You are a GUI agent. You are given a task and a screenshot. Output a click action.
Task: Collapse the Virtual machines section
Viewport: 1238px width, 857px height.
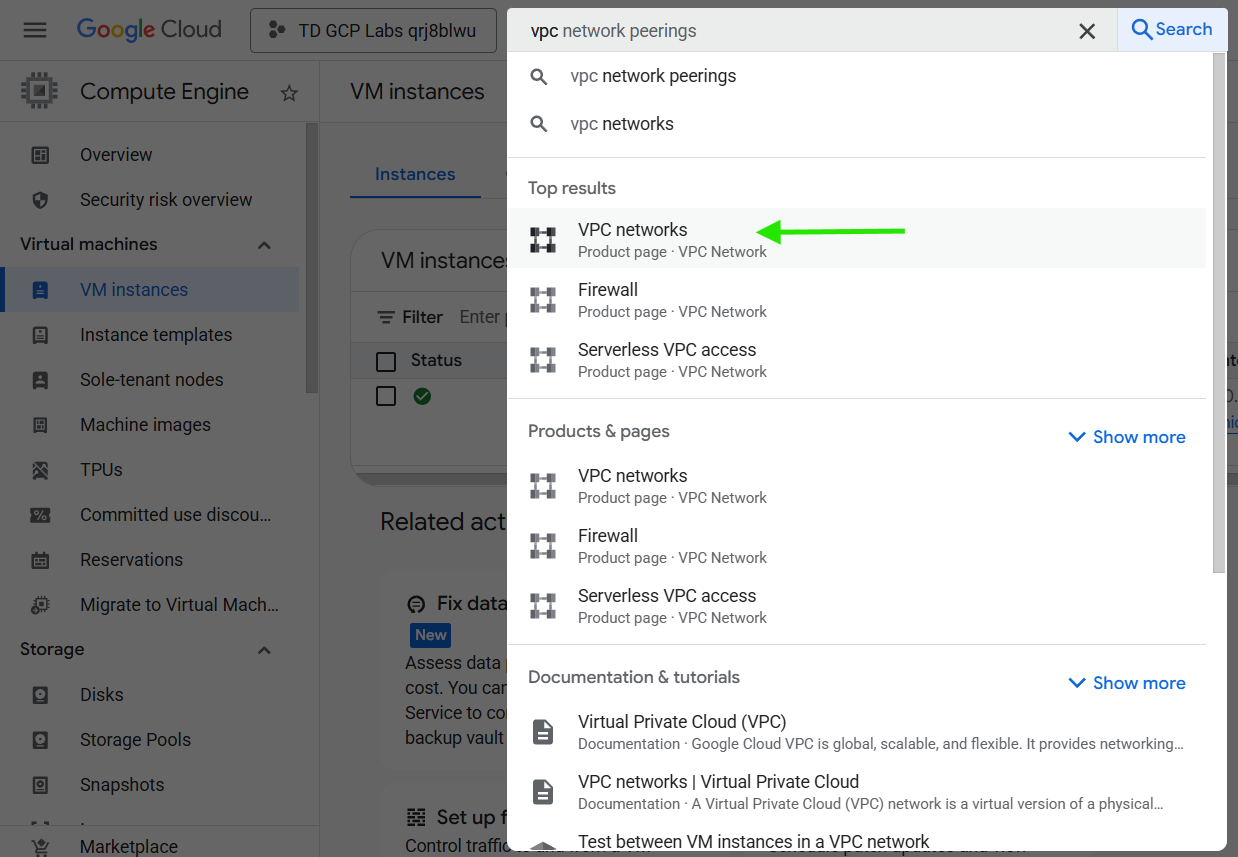(x=264, y=245)
